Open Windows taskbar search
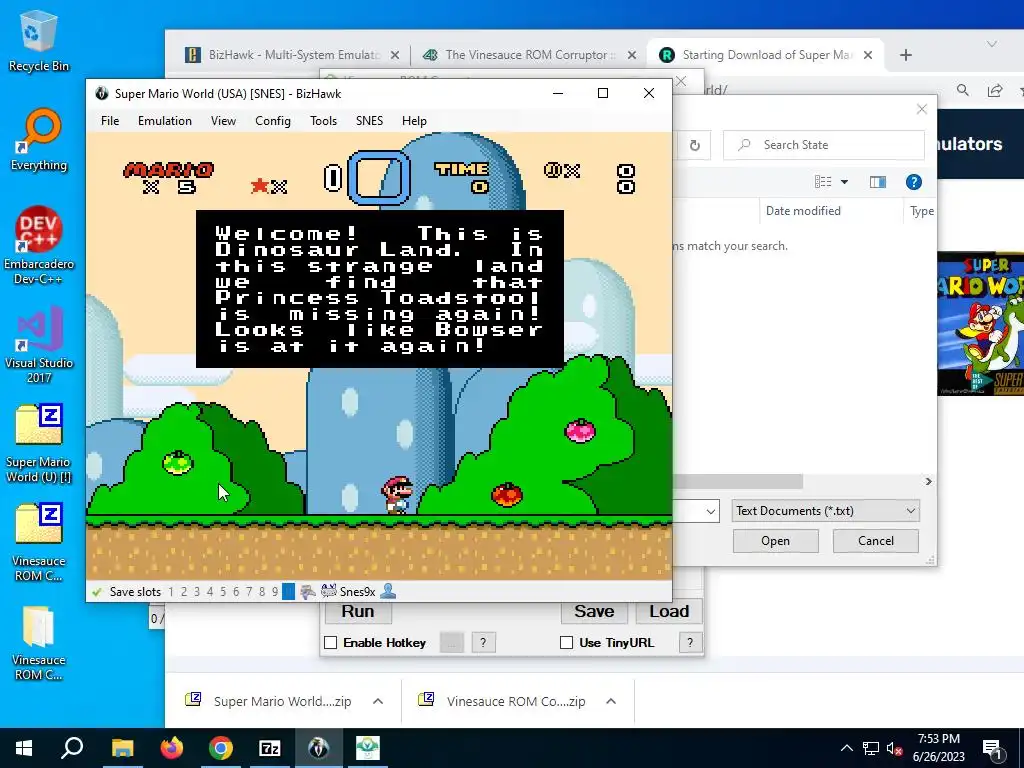1024x768 pixels. [72, 748]
